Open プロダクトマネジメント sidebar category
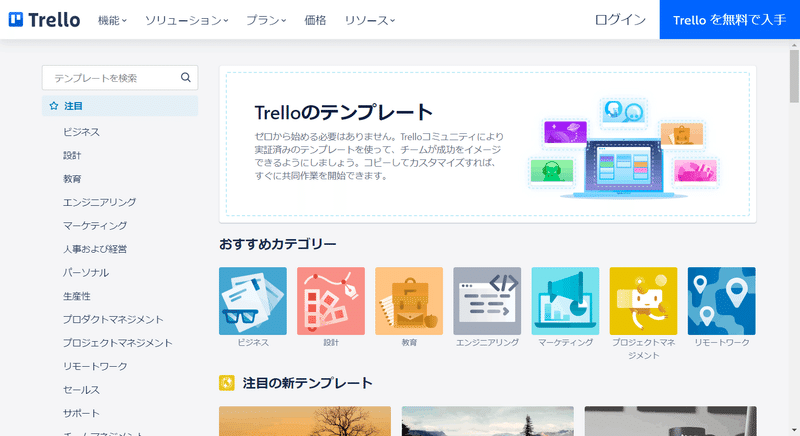Screen dimensions: 800x436 [x=113, y=320]
